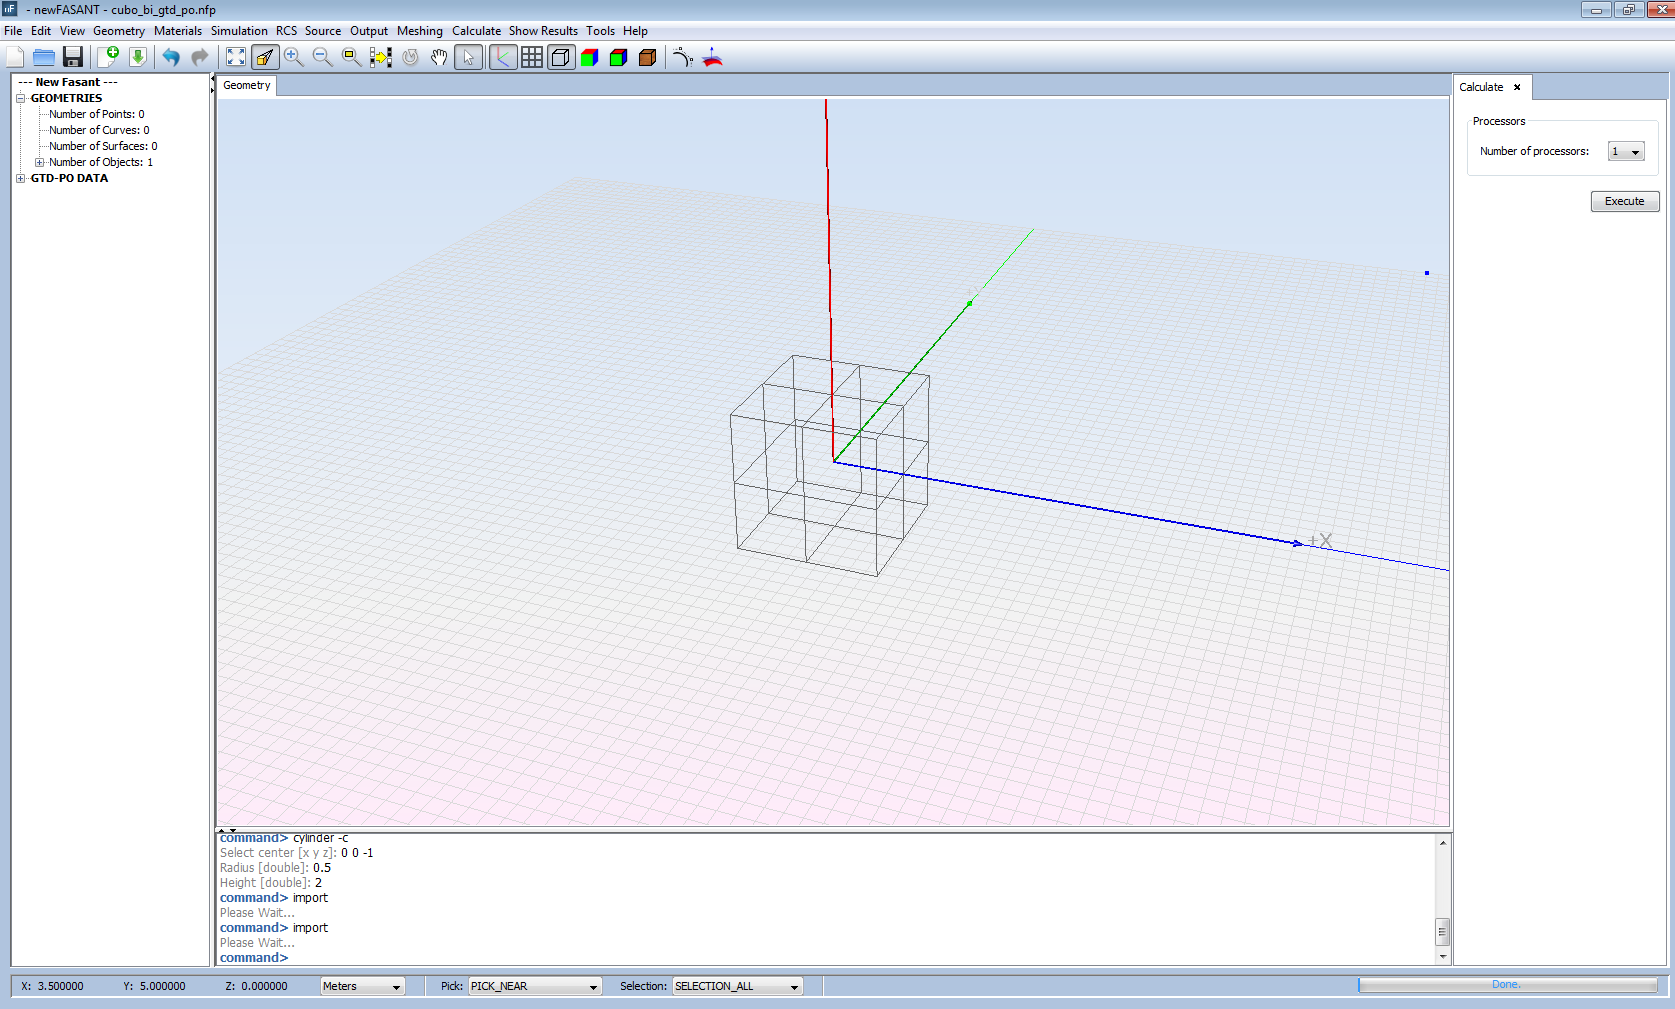Click the Undo arrow icon
The image size is (1675, 1009).
coord(171,57)
